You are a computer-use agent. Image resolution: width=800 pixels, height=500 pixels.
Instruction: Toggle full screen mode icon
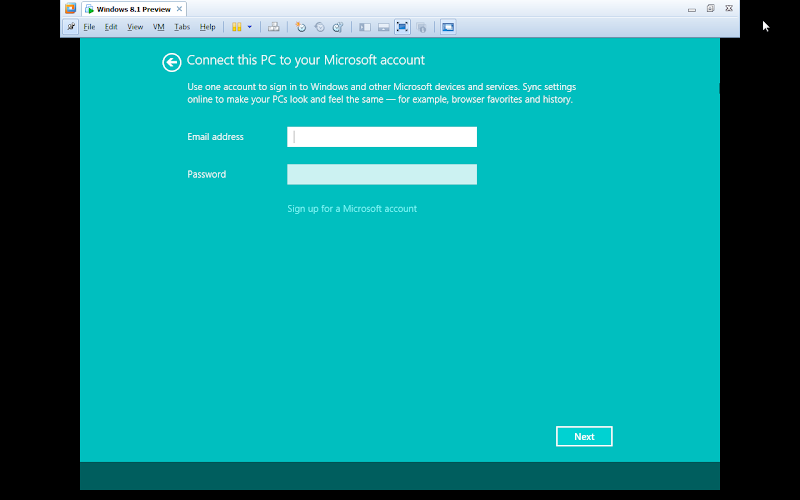[402, 27]
